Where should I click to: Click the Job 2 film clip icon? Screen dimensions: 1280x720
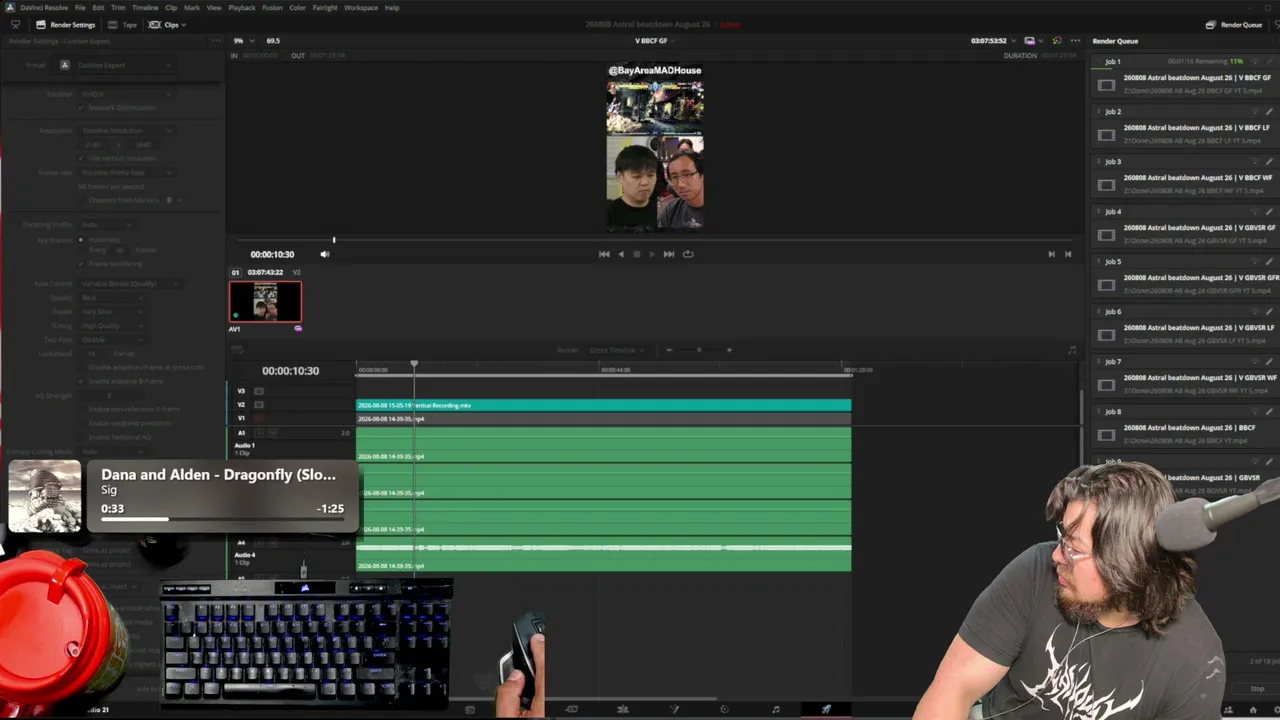coord(1106,135)
